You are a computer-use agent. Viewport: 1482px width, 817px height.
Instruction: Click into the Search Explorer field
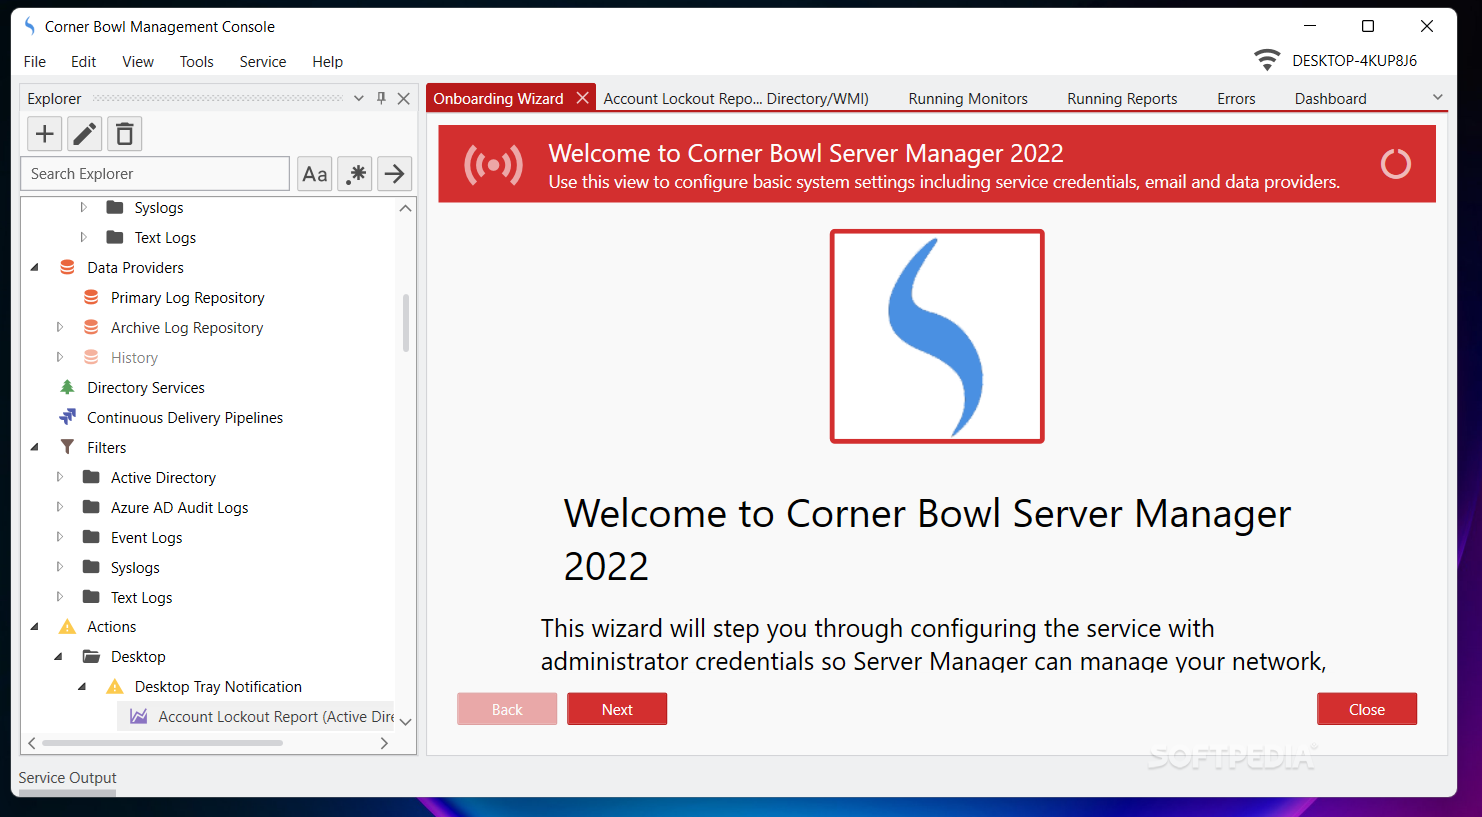(155, 174)
